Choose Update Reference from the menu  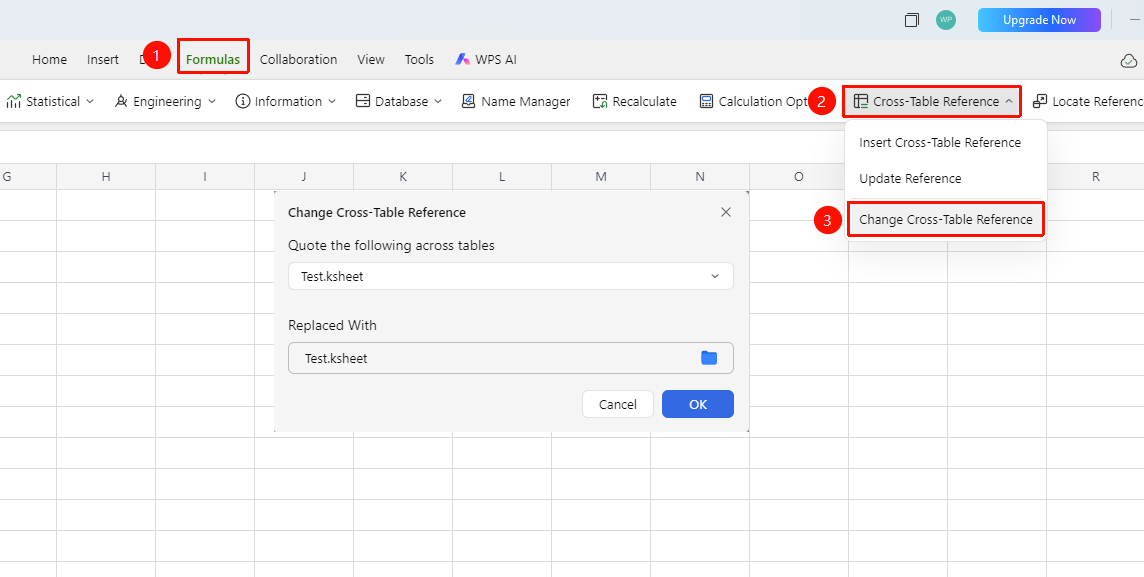click(x=910, y=179)
